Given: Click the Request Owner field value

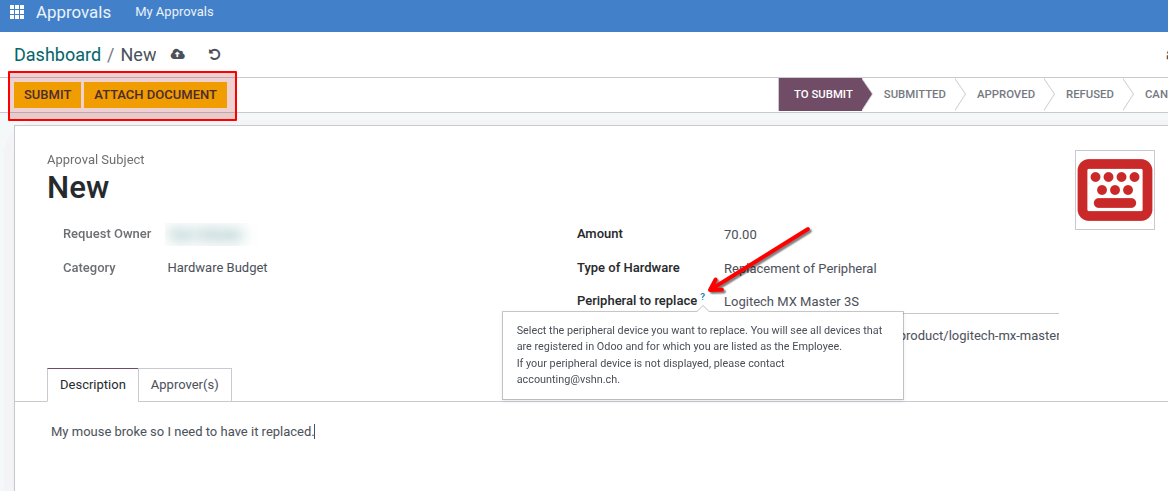Looking at the screenshot, I should tap(207, 235).
